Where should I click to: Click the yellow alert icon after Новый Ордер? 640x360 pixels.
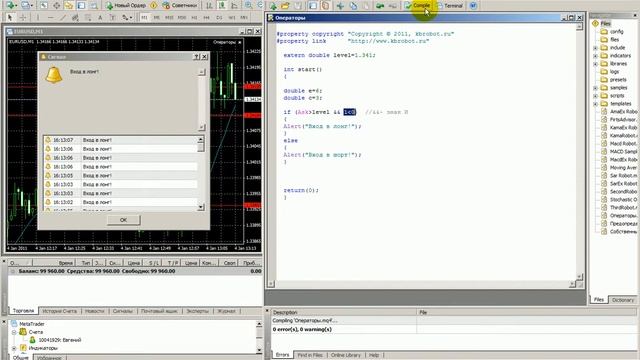(x=154, y=6)
